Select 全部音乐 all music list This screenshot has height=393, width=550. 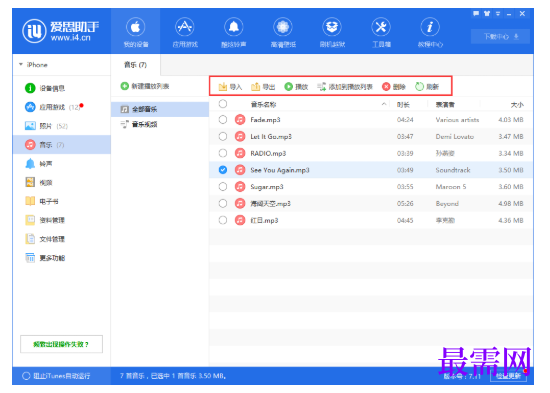tap(160, 109)
